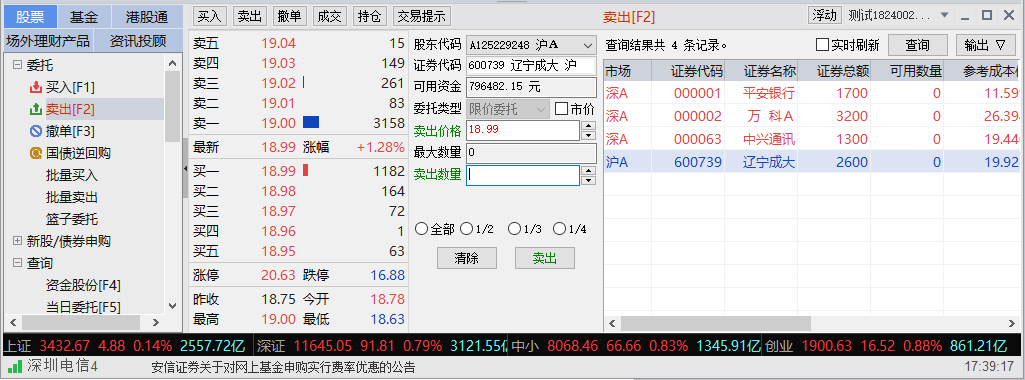1025x380 pixels.
Task: Click the green 卖出 sell icon in sidebar
Action: 36,109
